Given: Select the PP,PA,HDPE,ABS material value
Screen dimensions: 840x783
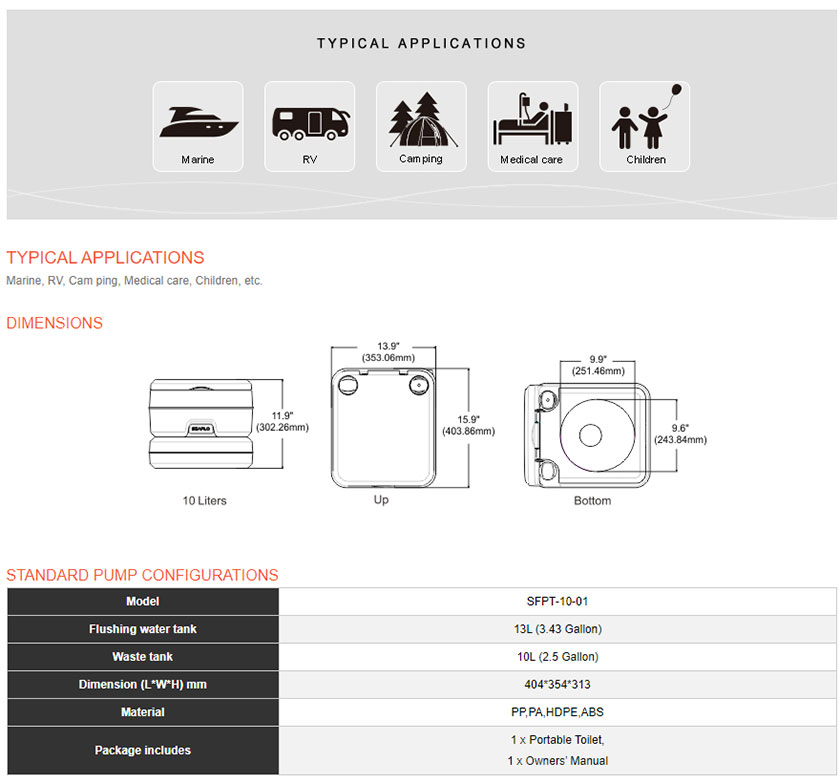Looking at the screenshot, I should 557,712.
